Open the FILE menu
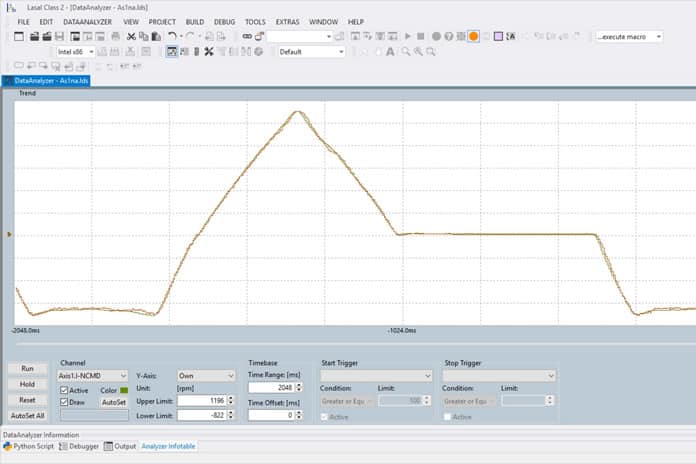Screen dimensions: 696x464 pyautogui.click(x=24, y=22)
